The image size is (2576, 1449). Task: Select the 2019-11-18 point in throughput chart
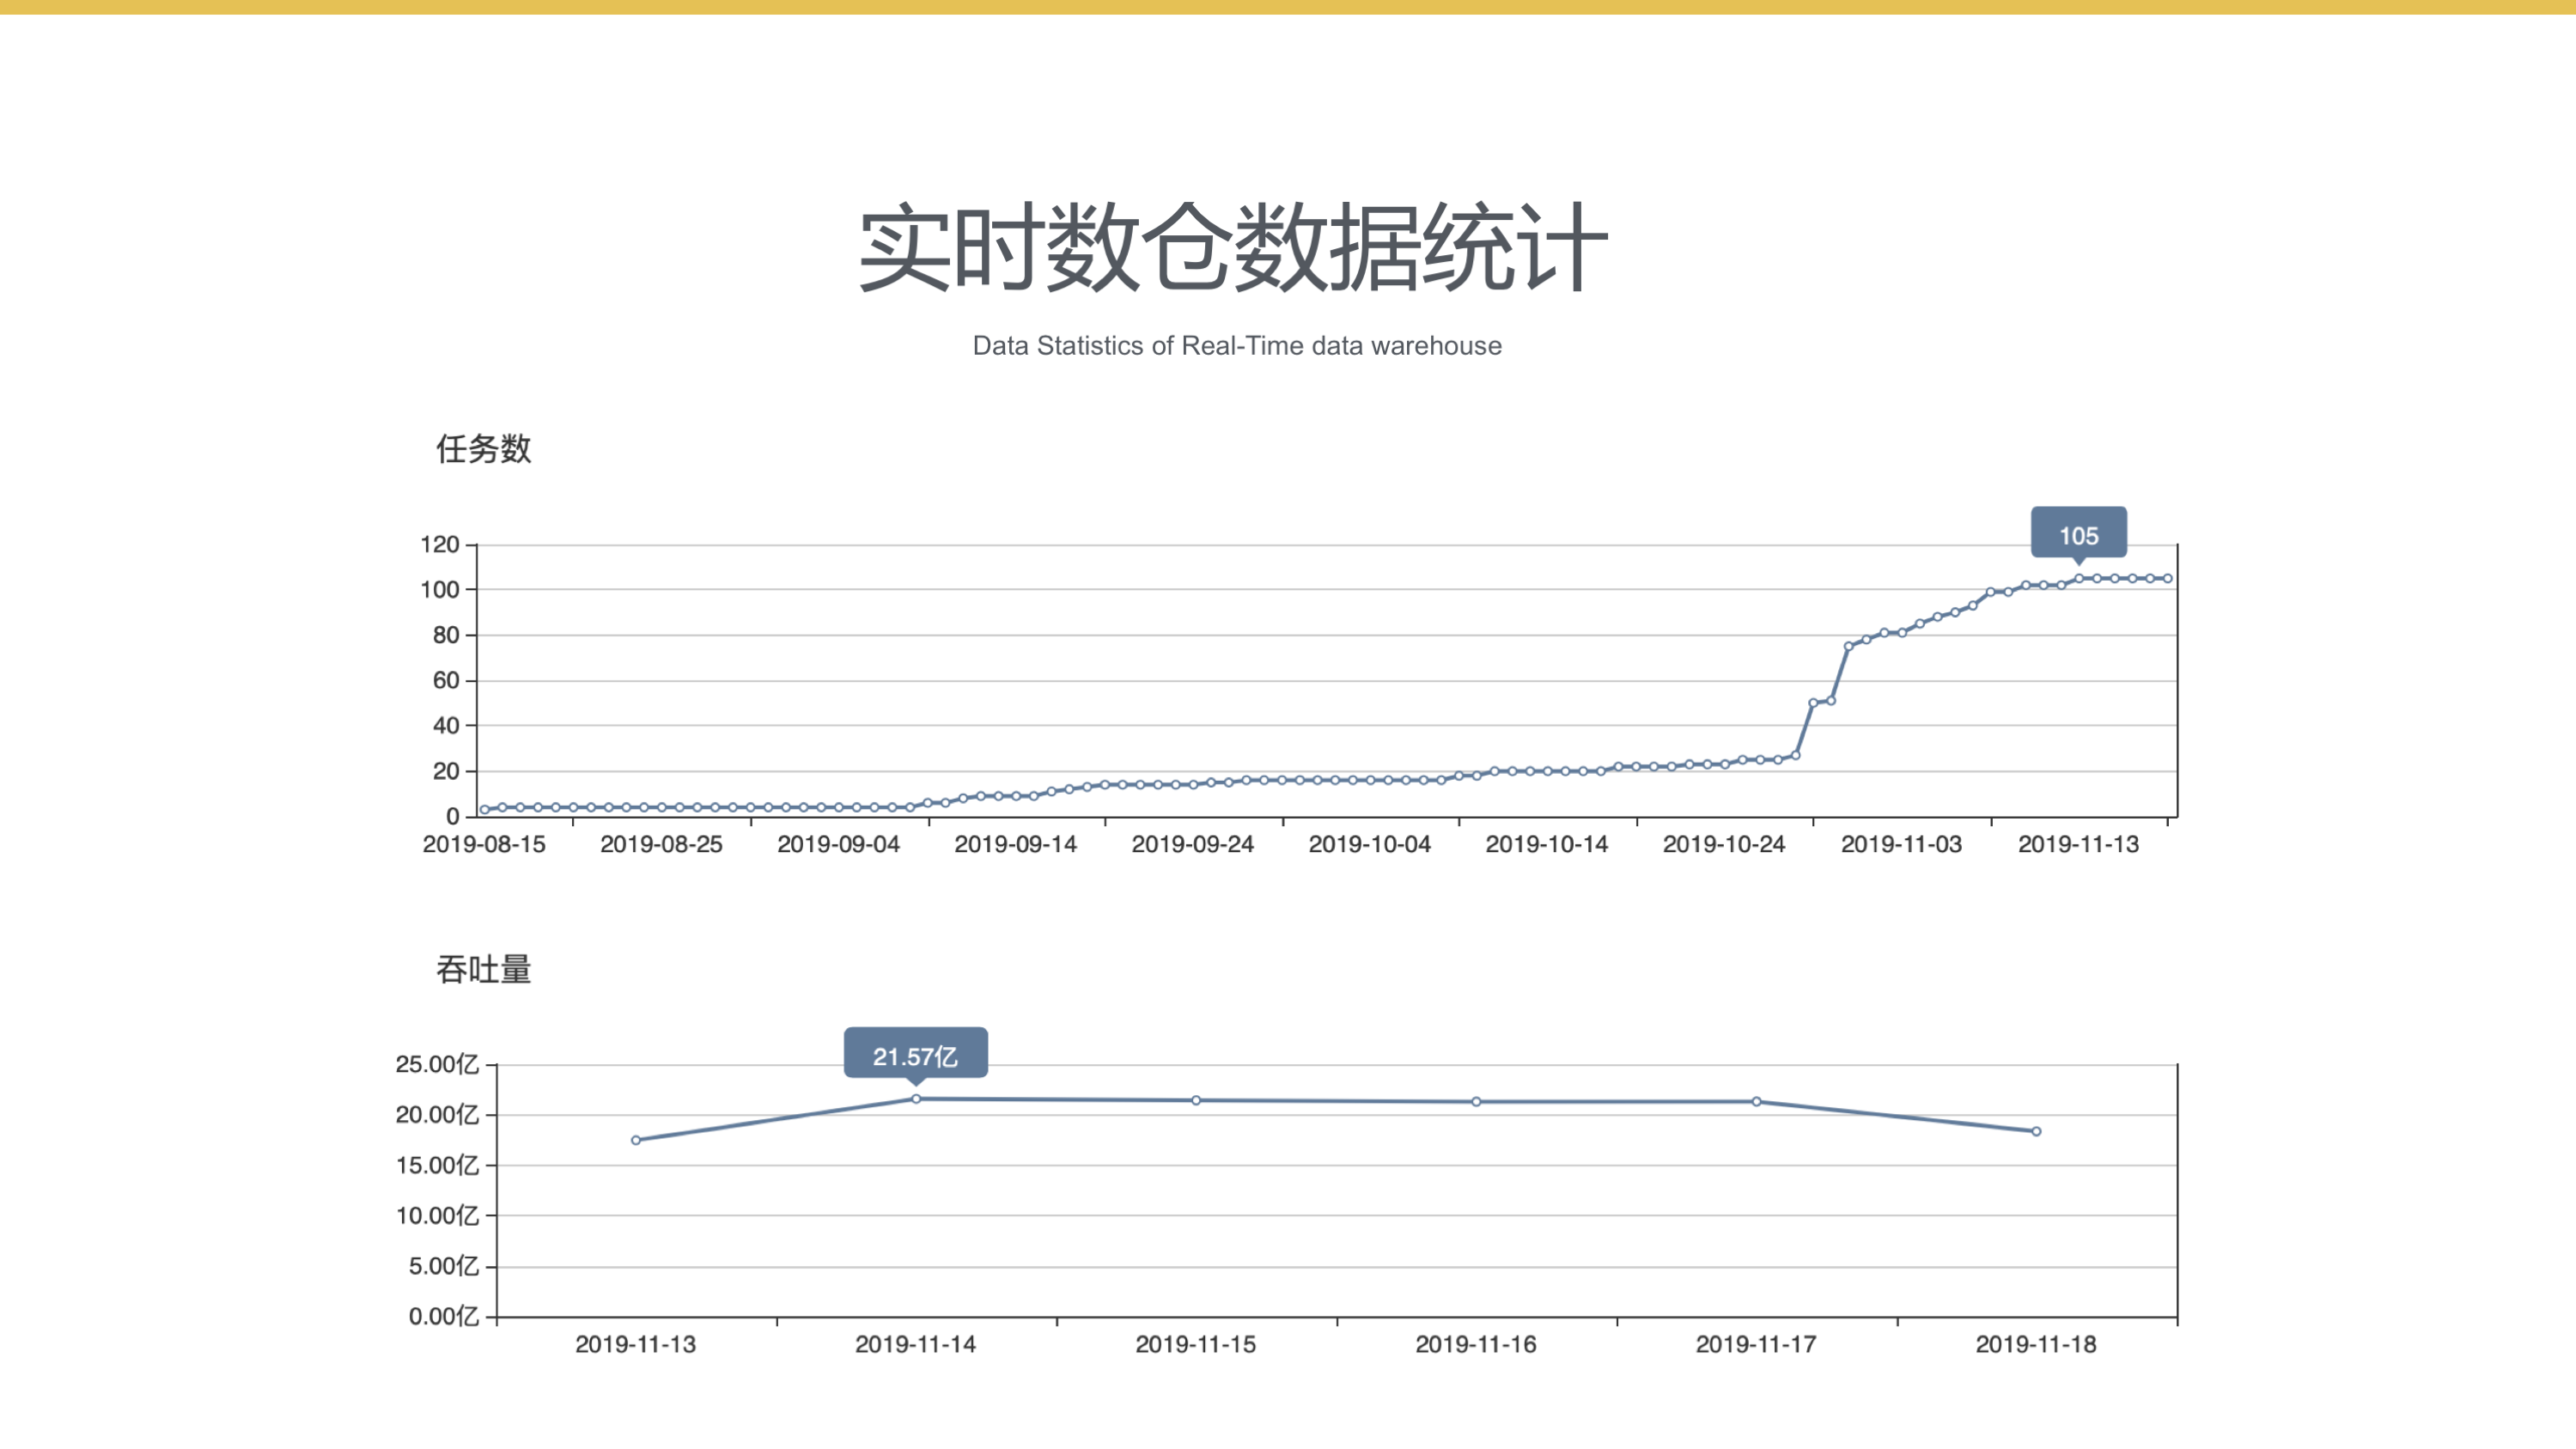coord(2036,1132)
